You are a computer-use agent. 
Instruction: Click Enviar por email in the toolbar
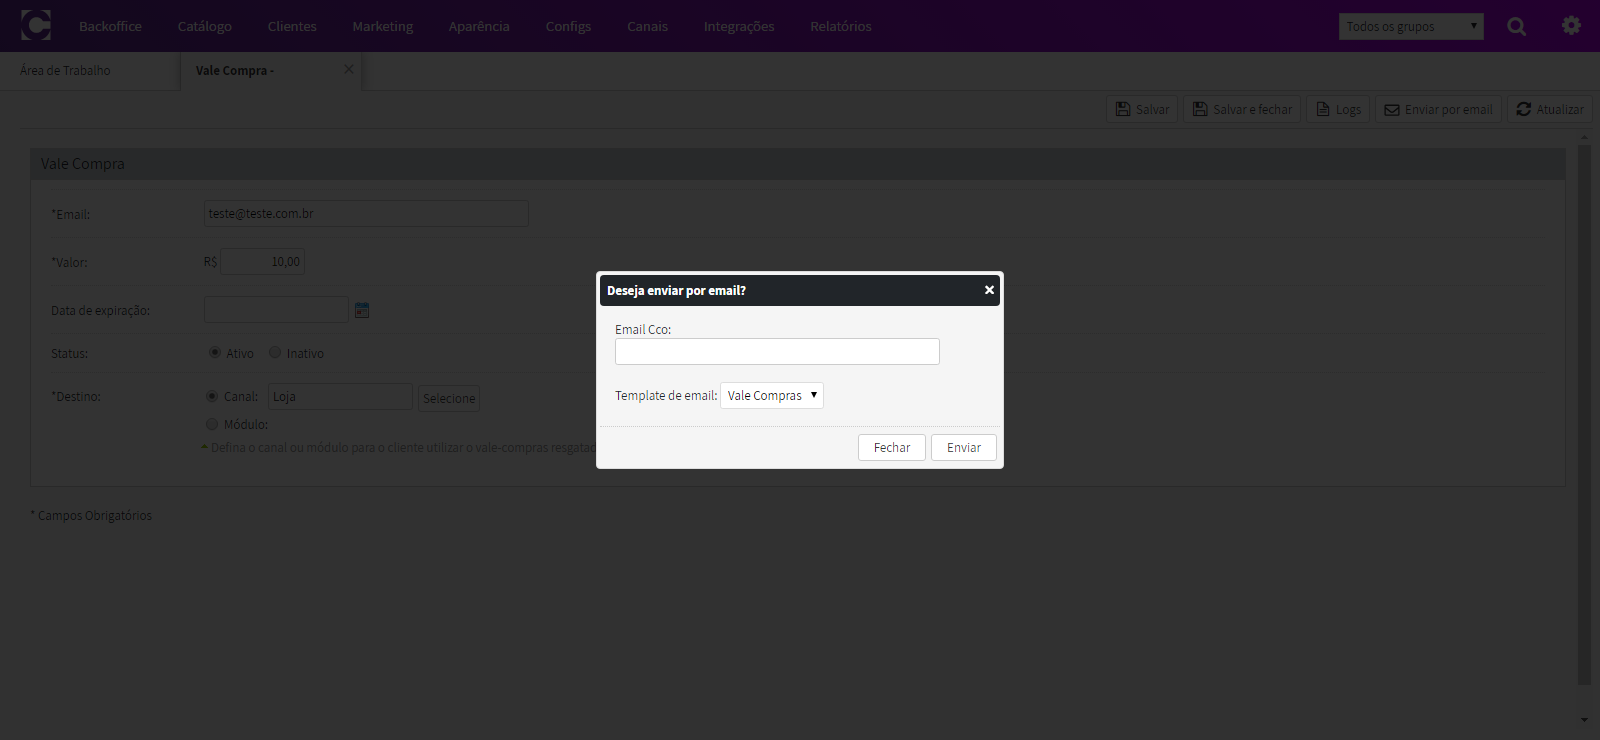coord(1438,109)
